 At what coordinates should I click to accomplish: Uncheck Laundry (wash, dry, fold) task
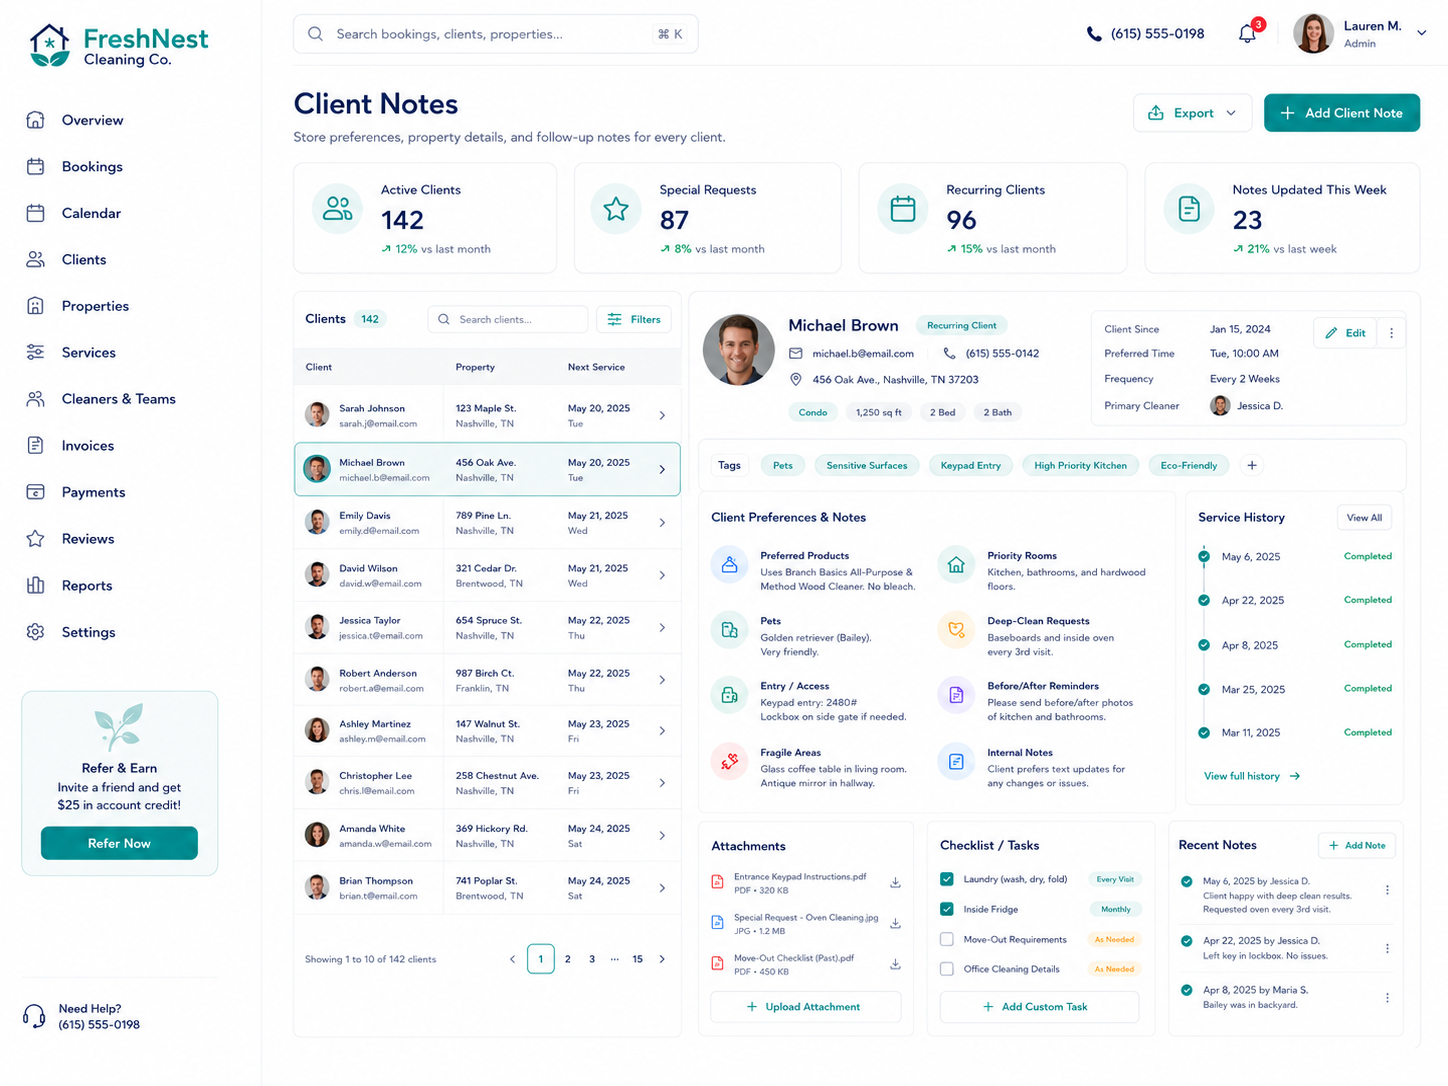pos(946,879)
